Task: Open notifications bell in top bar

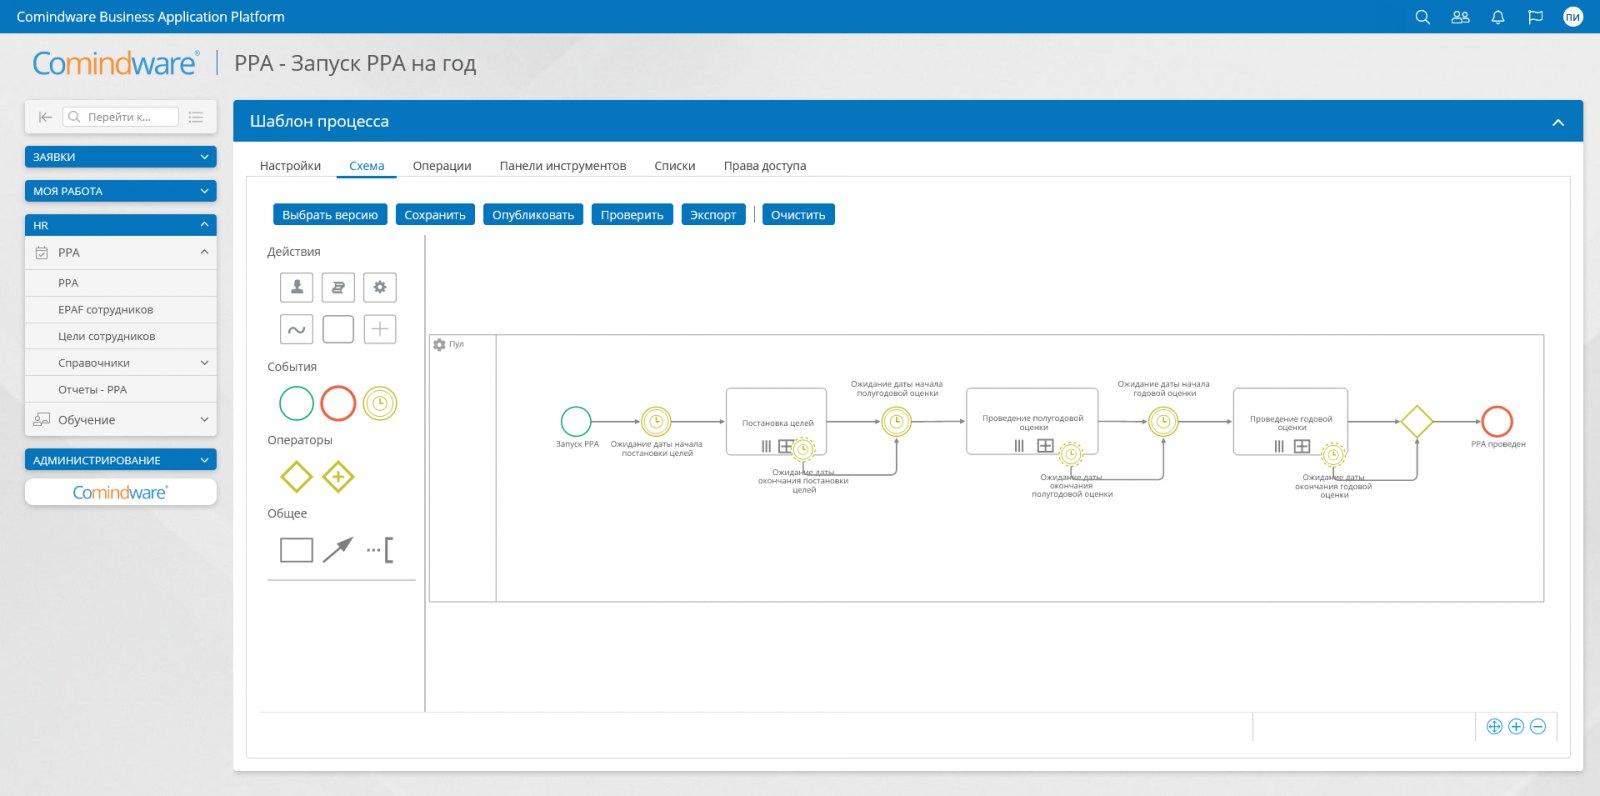Action: tap(1498, 17)
